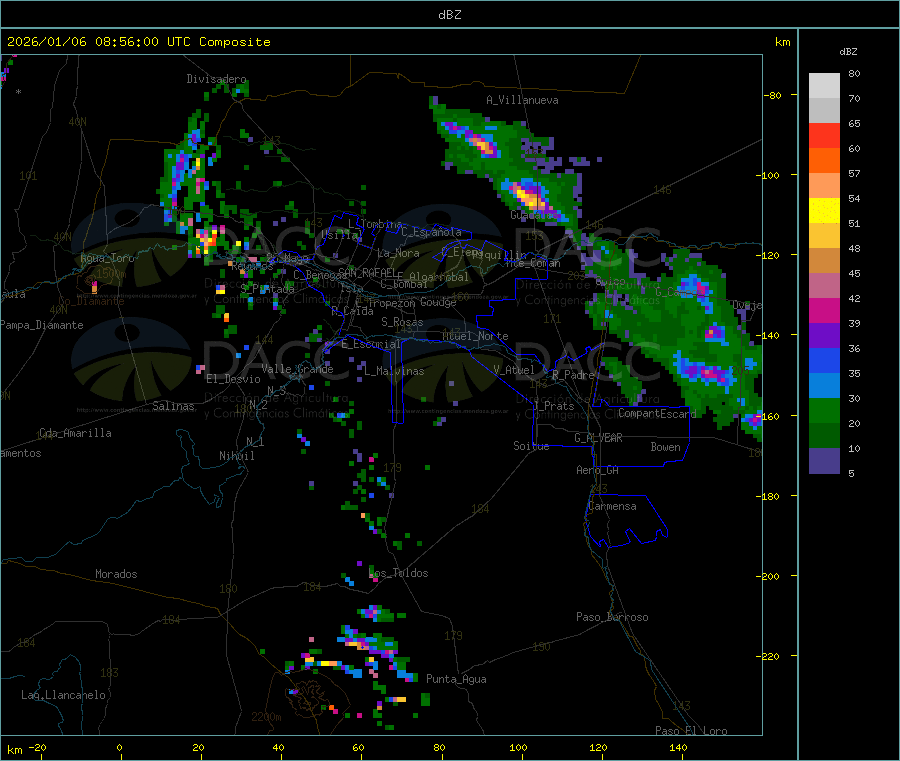Screen dimensions: 900x761
Task: Select the C_Española label
Action: point(432,232)
